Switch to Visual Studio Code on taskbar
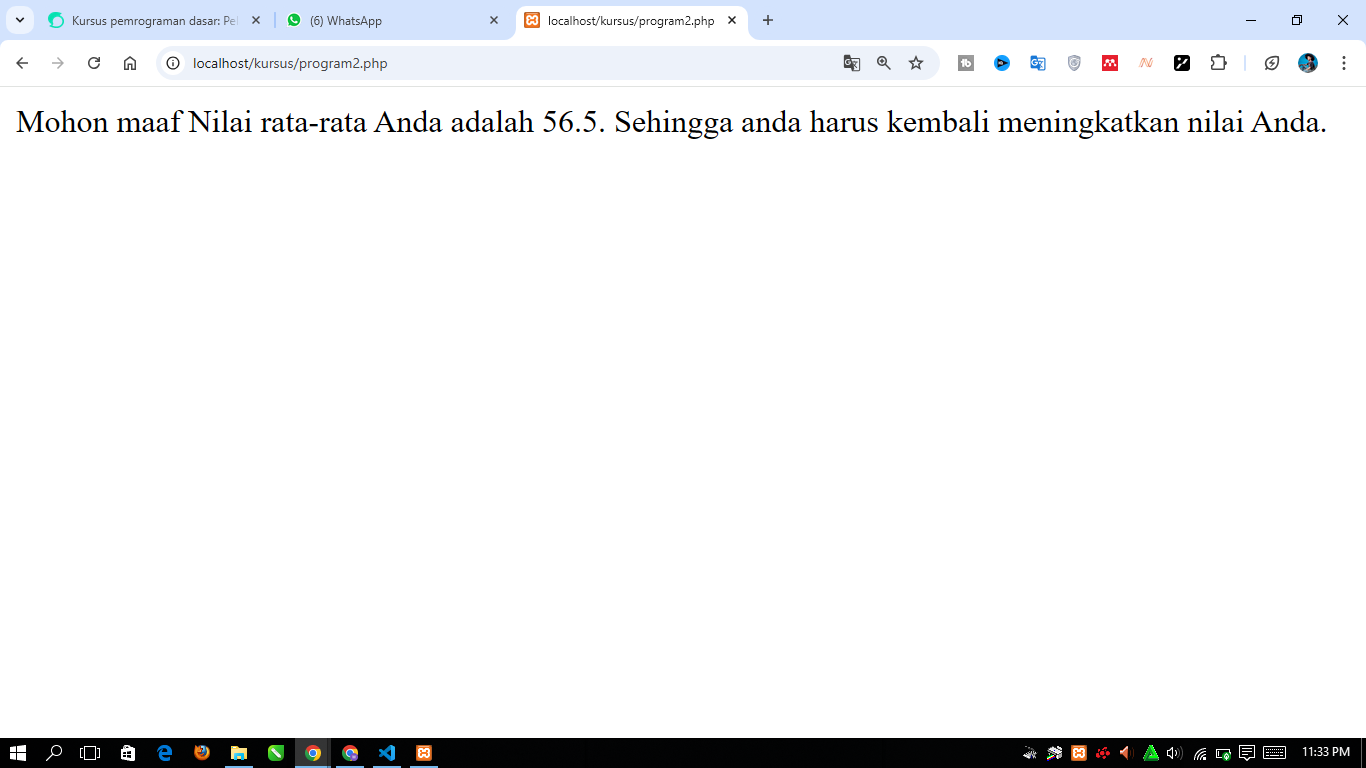Image resolution: width=1366 pixels, height=768 pixels. pyautogui.click(x=387, y=753)
